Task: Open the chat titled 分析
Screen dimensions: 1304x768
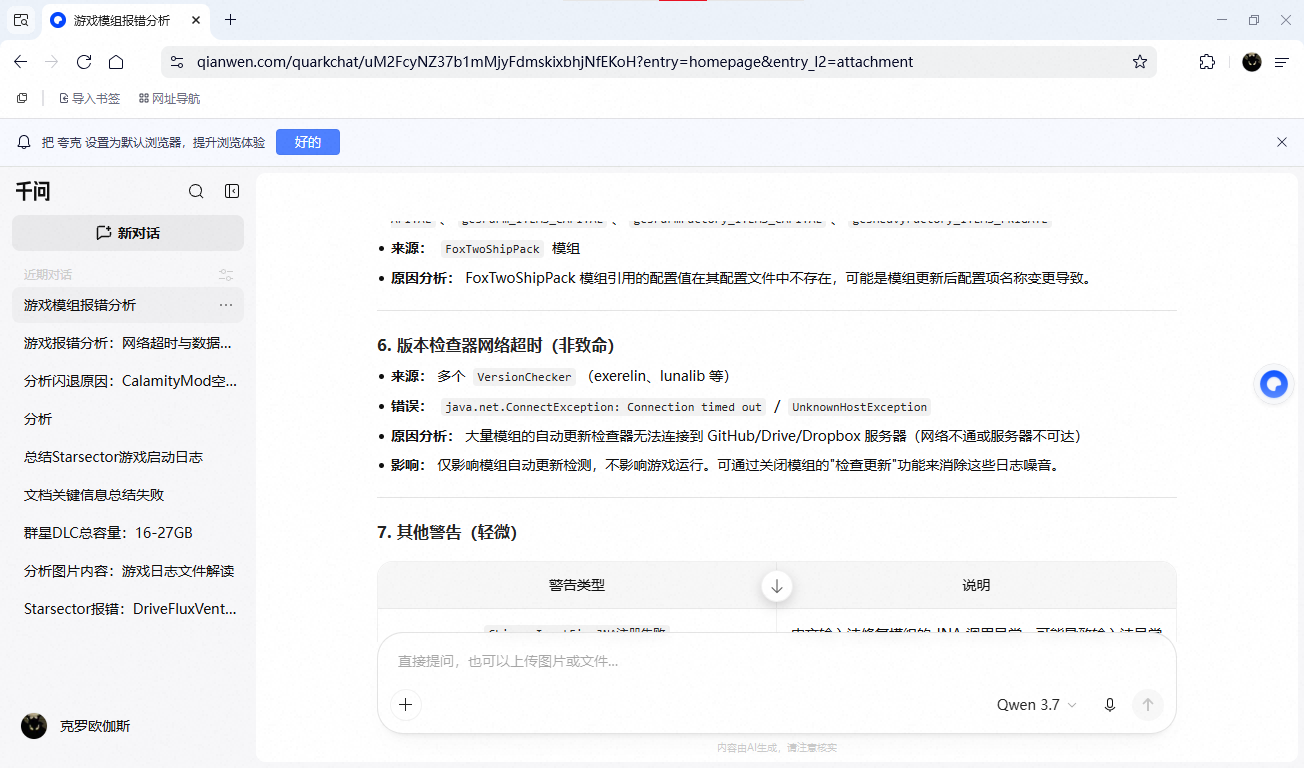Action: pos(128,419)
